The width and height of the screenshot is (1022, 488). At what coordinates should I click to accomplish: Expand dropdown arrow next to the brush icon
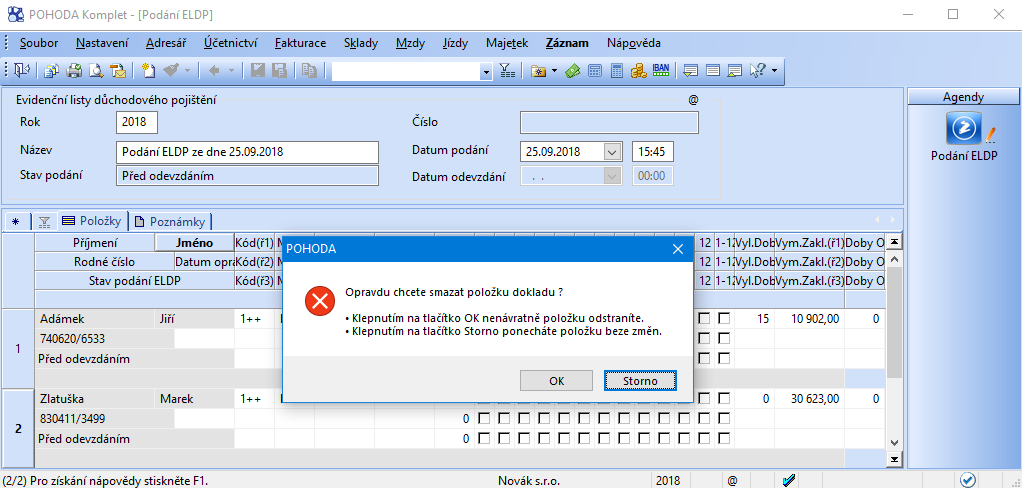pyautogui.click(x=188, y=70)
